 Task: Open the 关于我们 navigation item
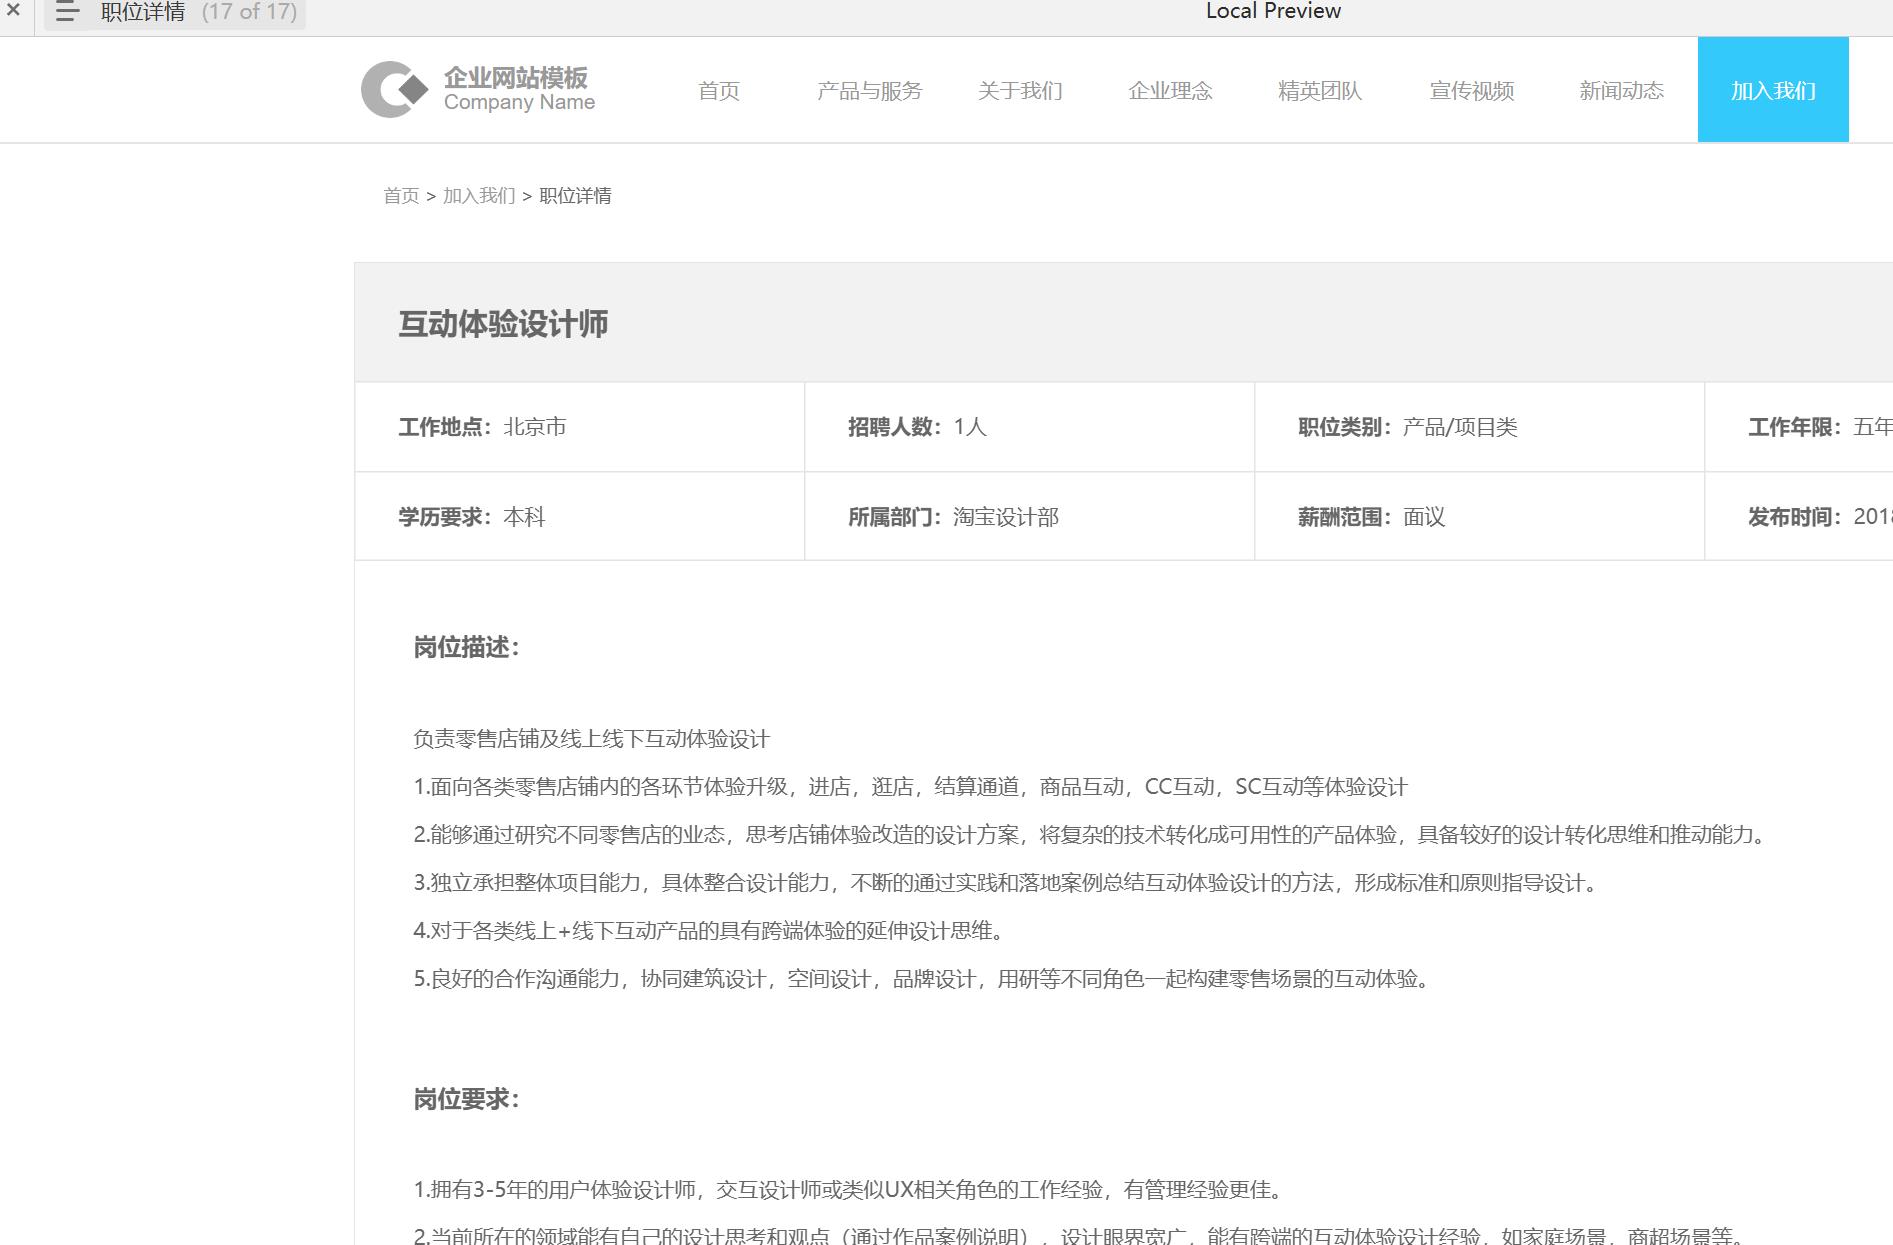[x=1020, y=91]
